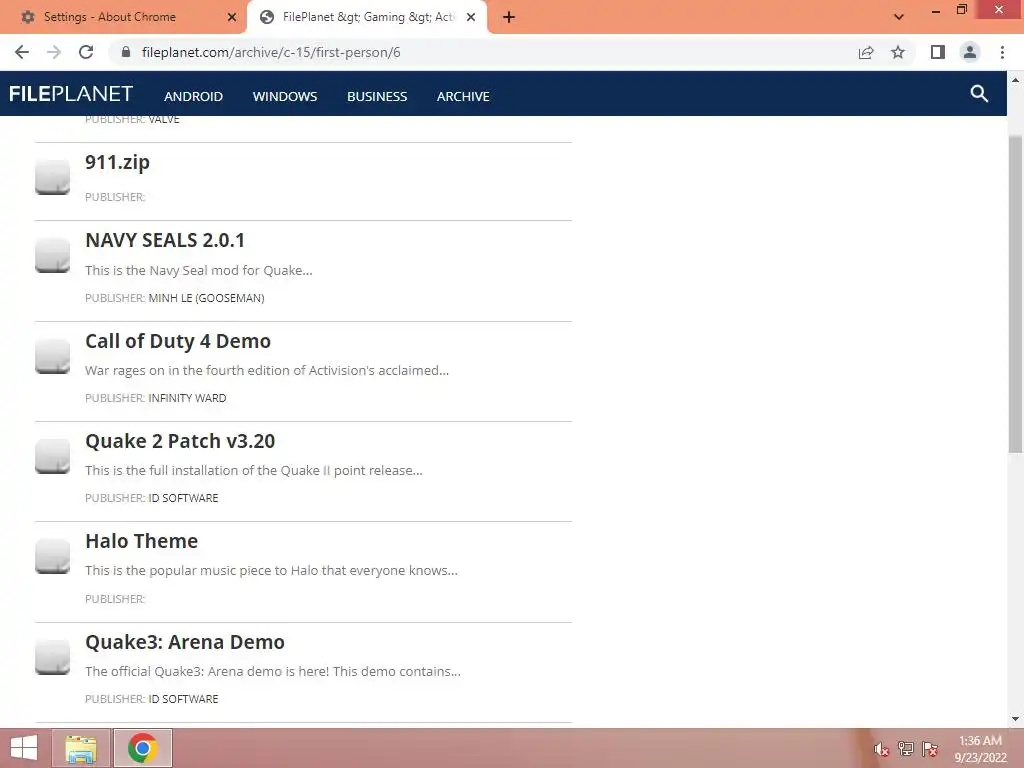The image size is (1024, 768).
Task: Open Call of Duty 4 Demo link
Action: (x=178, y=341)
